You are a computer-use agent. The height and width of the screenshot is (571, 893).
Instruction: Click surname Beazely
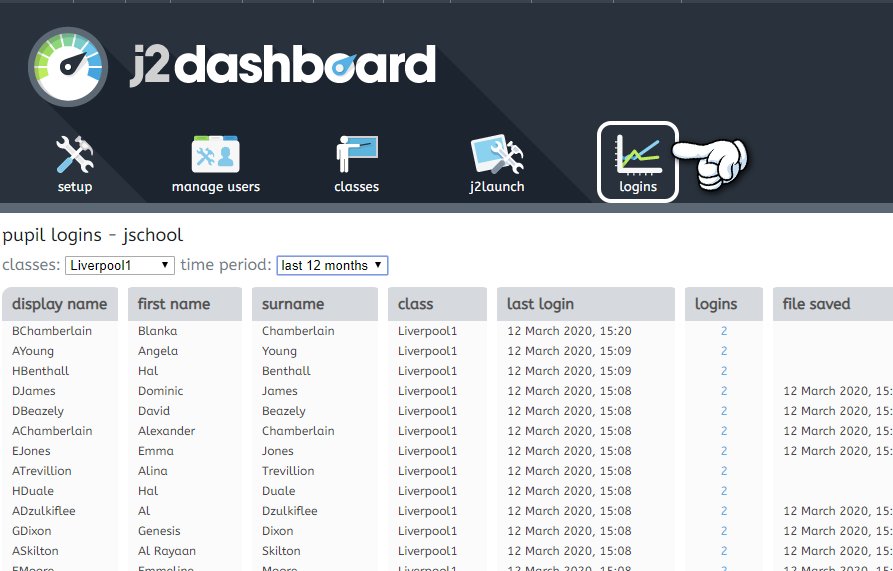284,411
